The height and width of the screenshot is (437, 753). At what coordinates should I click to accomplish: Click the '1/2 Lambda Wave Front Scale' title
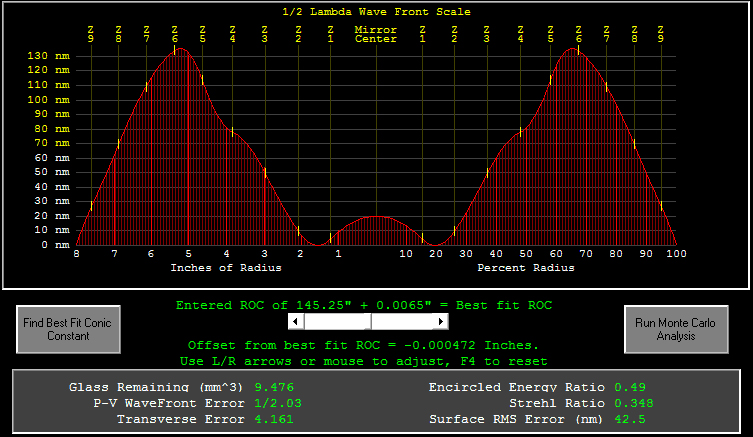[x=376, y=12]
